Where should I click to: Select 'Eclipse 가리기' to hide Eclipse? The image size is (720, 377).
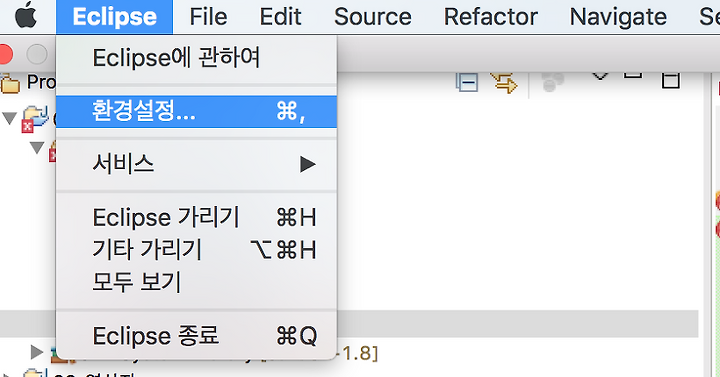tap(197, 217)
